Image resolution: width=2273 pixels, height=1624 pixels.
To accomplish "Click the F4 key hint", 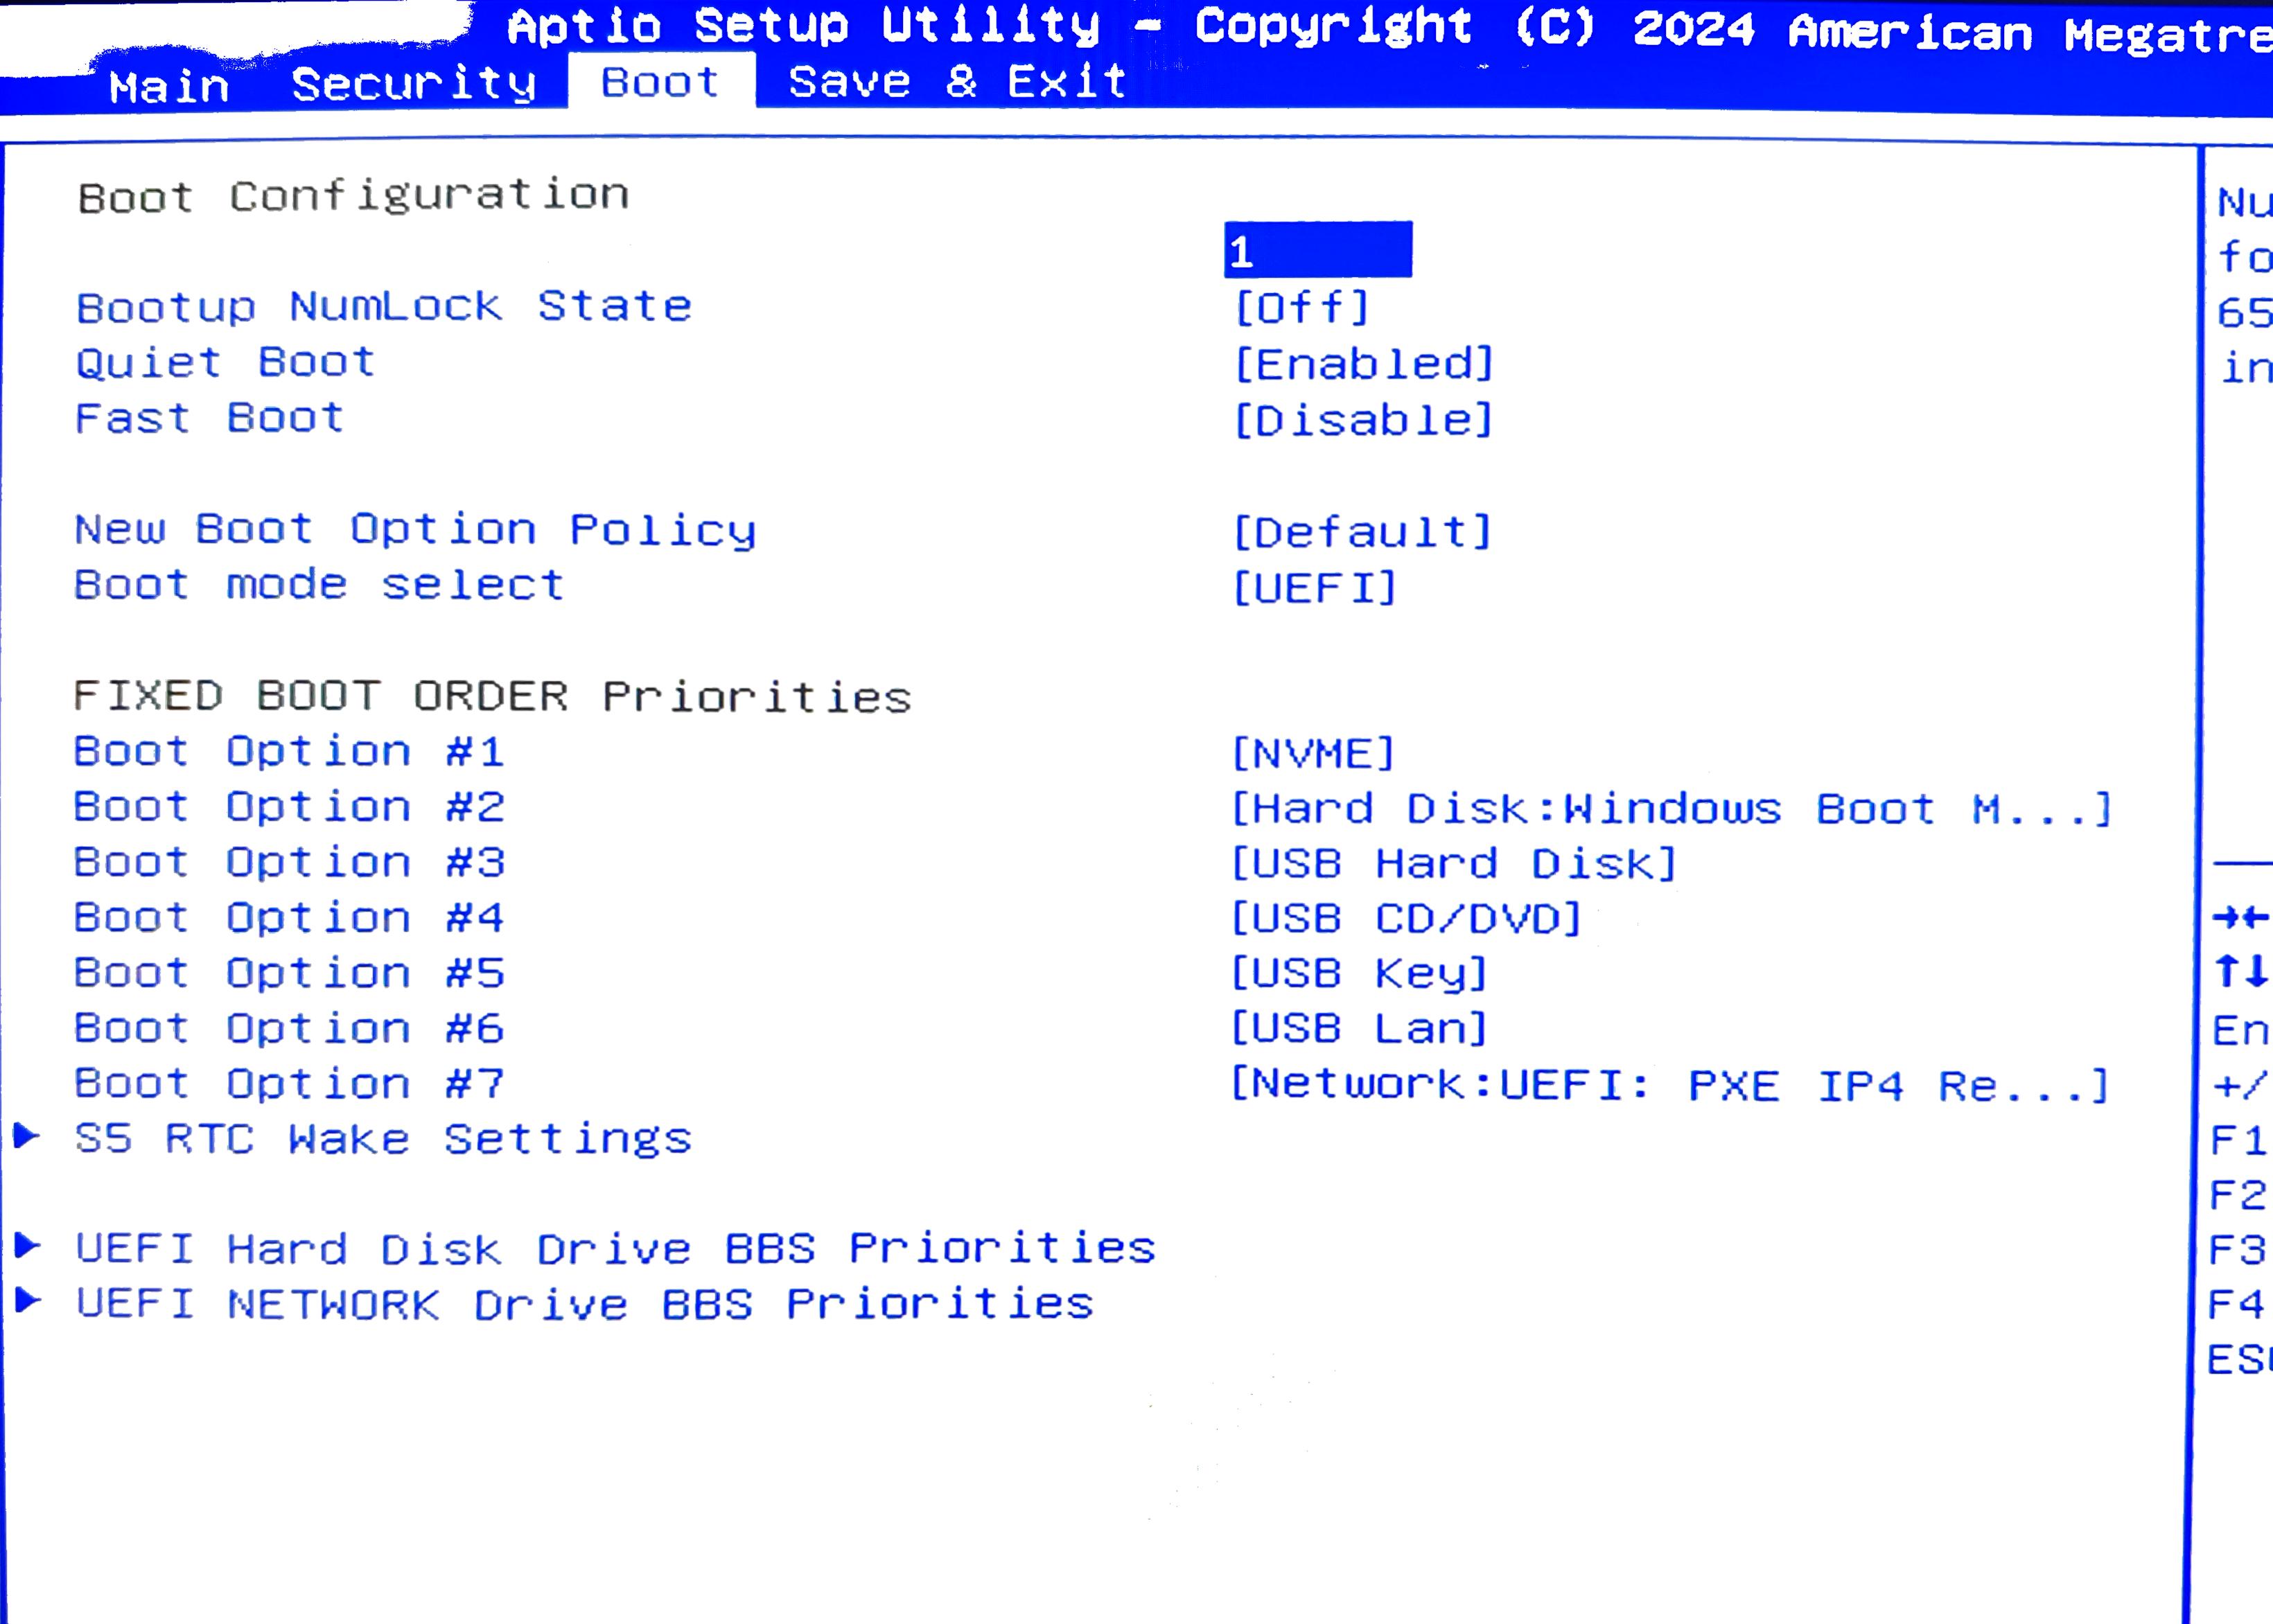I will 2237,1304.
